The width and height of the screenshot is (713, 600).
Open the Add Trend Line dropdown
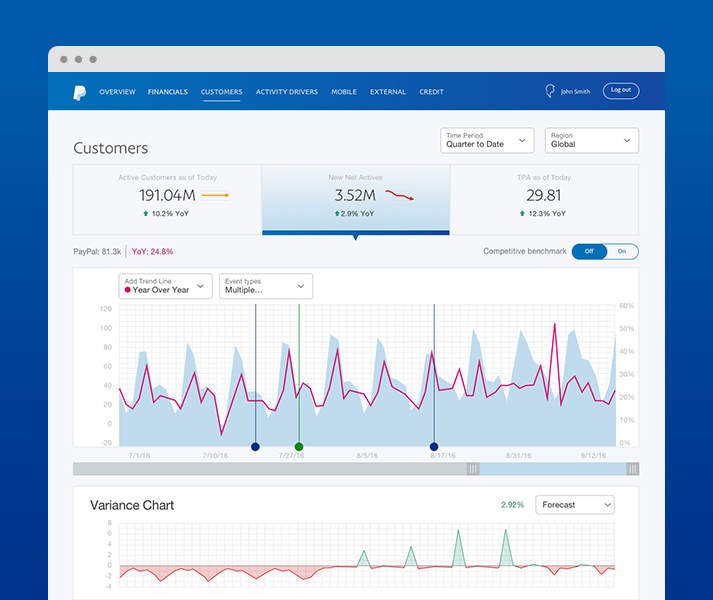[x=165, y=286]
